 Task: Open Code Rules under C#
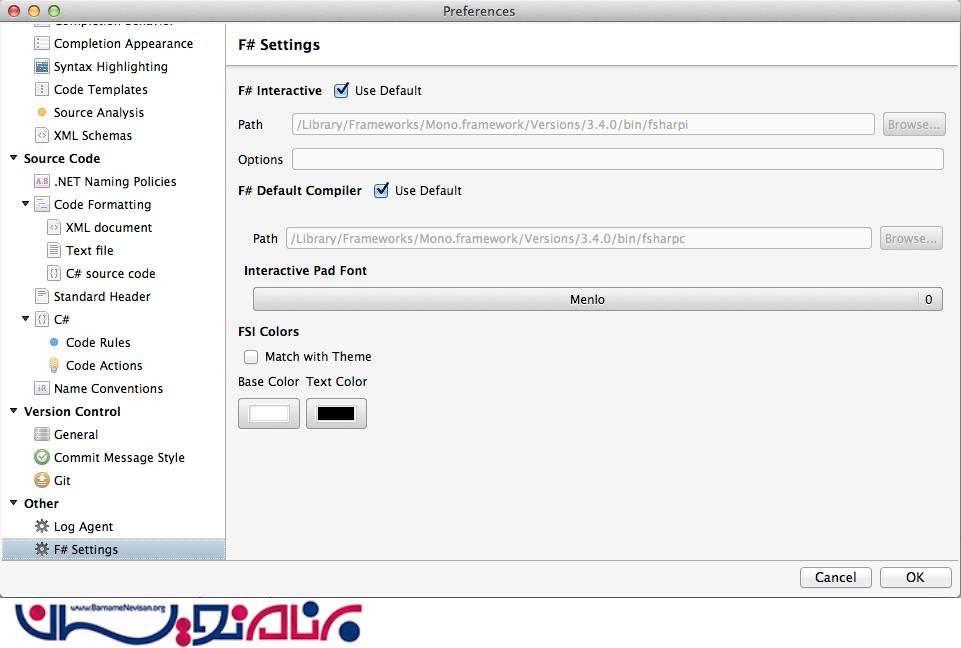(x=98, y=342)
